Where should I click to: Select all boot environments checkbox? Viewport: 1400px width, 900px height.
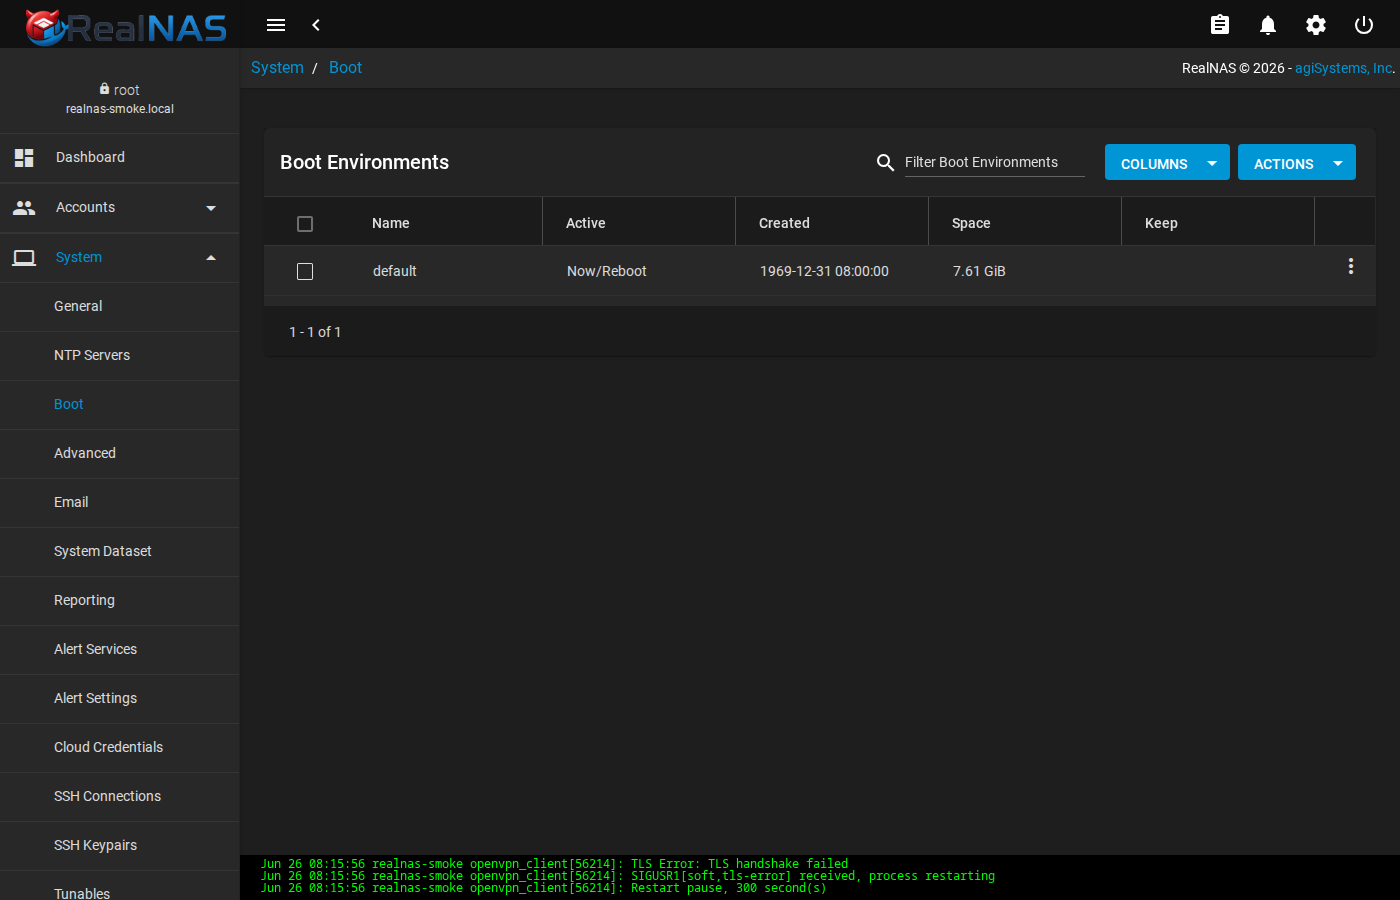pyautogui.click(x=305, y=224)
